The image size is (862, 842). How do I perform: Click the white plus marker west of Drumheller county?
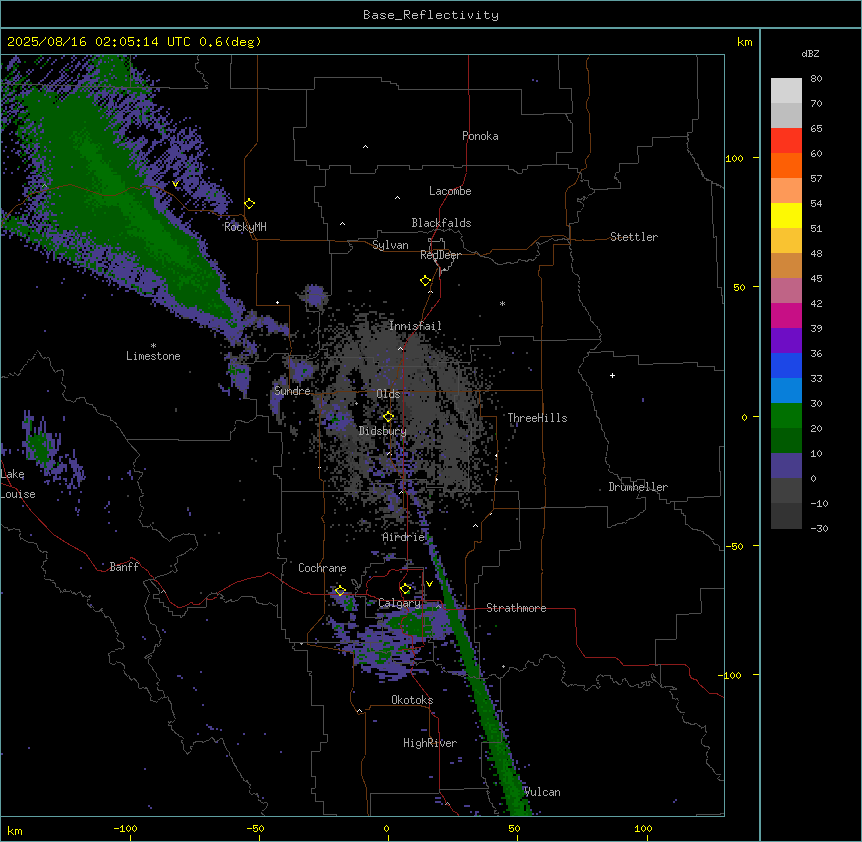tap(612, 375)
